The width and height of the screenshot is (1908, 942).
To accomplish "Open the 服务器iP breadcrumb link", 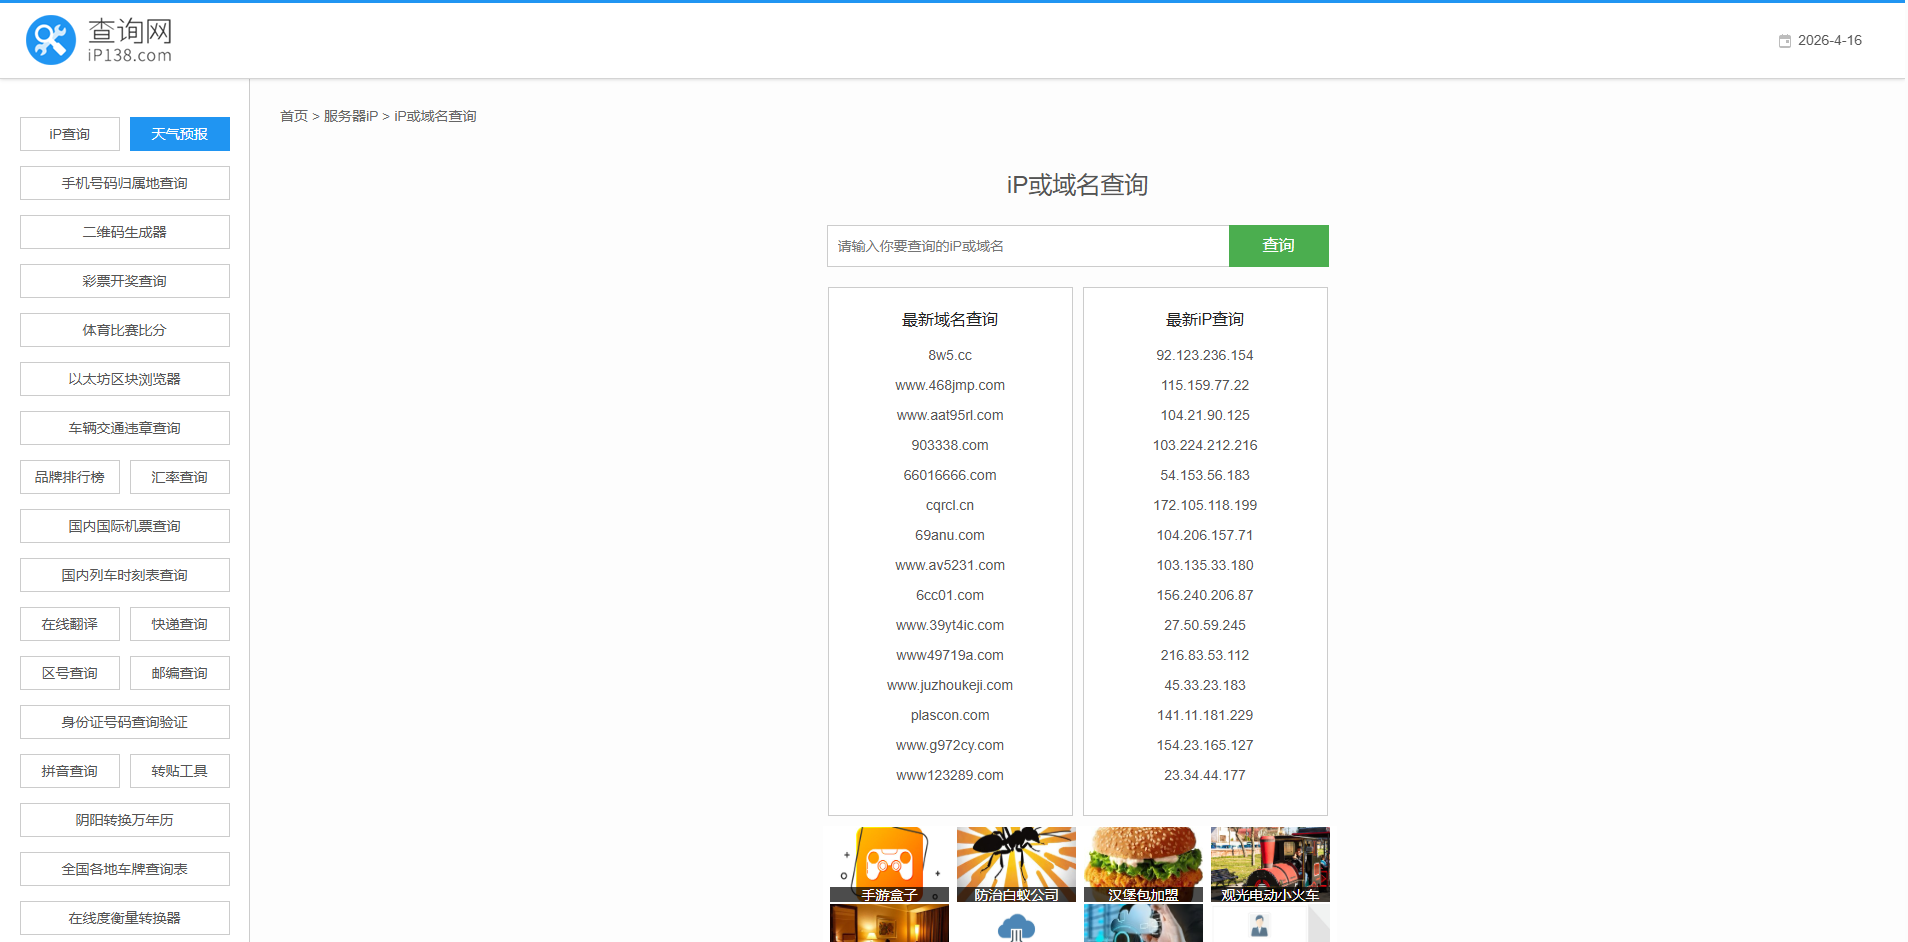I will [349, 116].
